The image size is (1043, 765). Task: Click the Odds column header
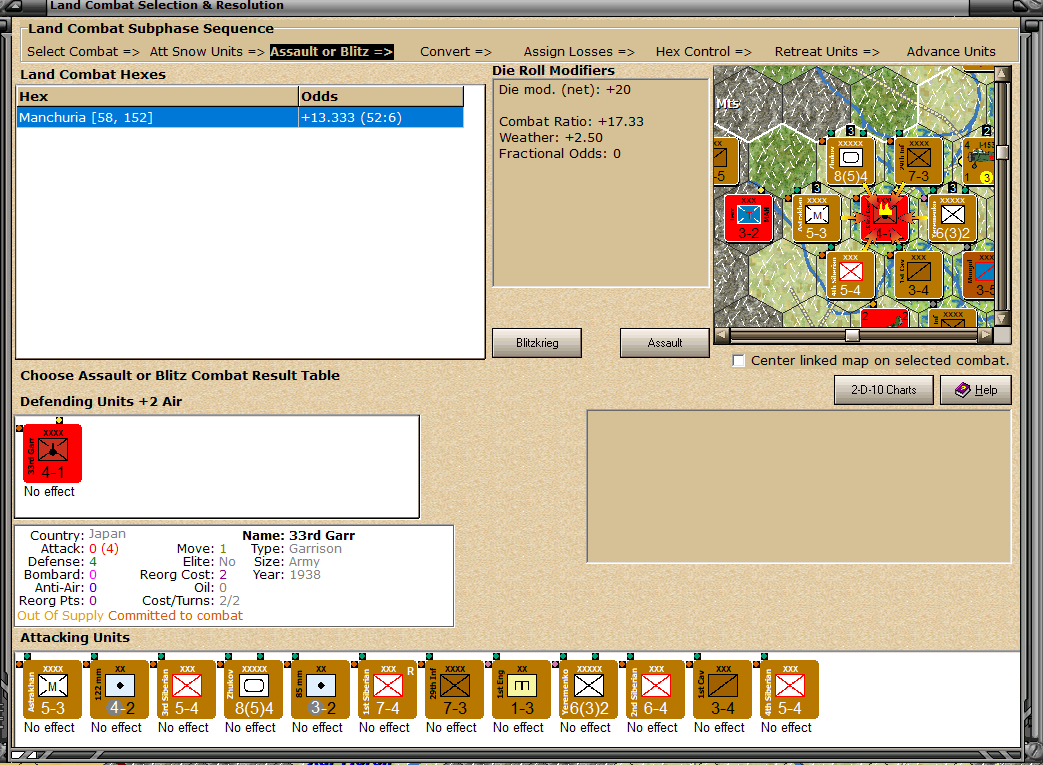(x=380, y=96)
